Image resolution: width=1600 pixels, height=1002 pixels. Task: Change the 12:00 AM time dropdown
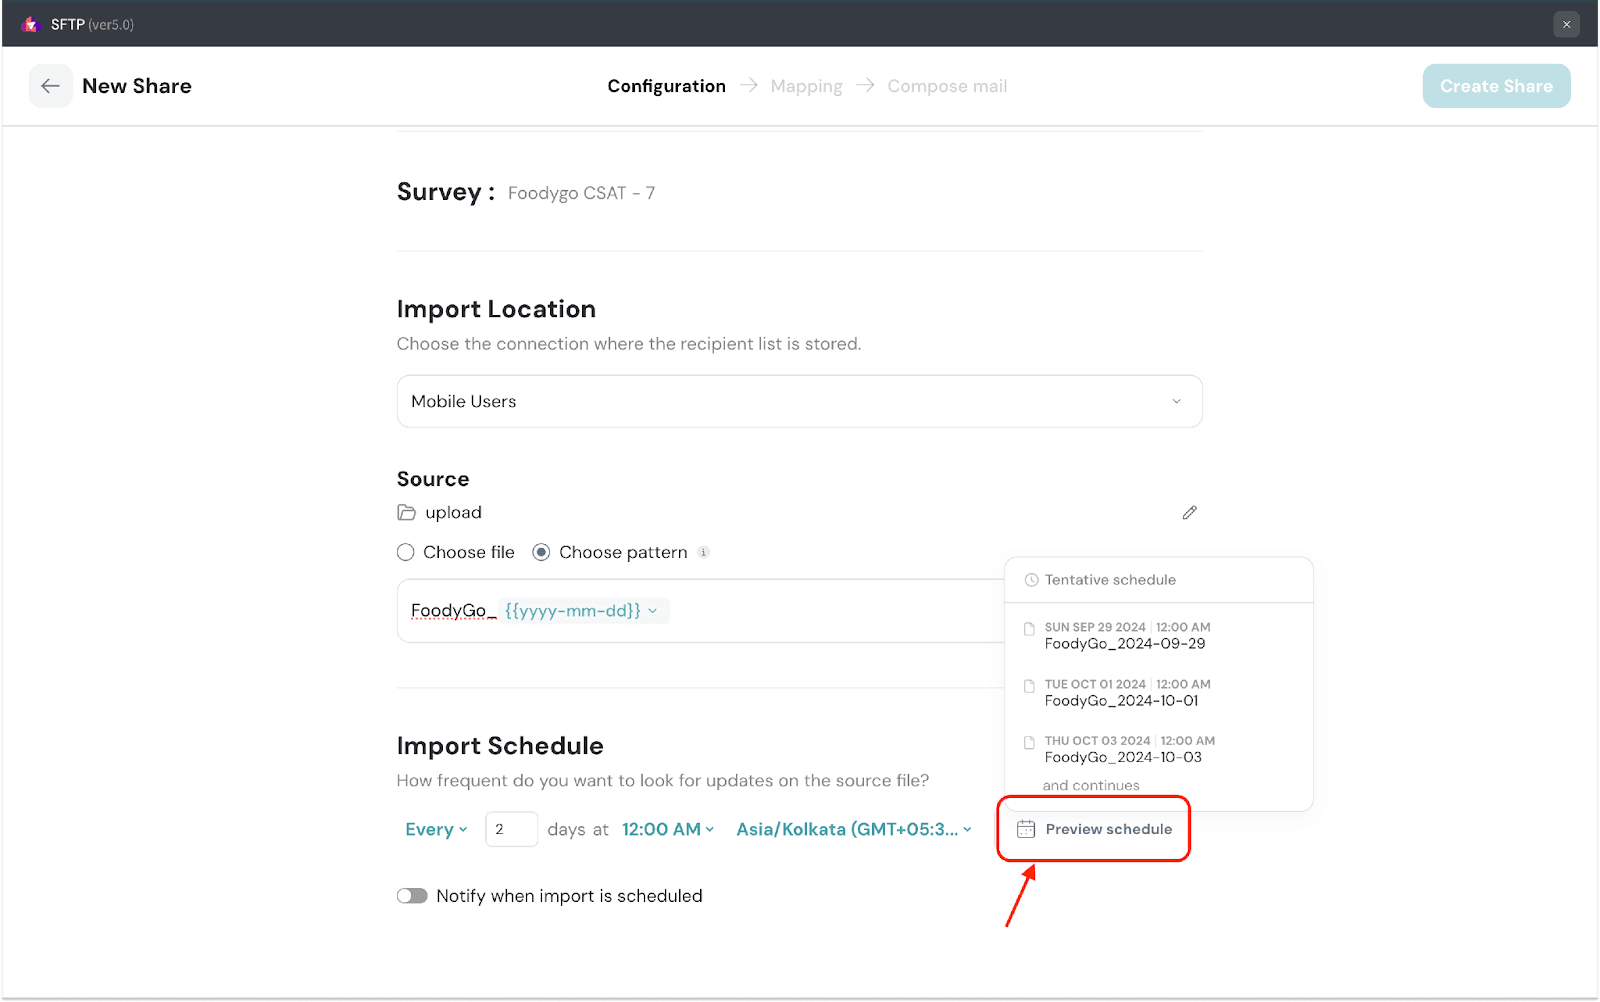click(x=667, y=830)
